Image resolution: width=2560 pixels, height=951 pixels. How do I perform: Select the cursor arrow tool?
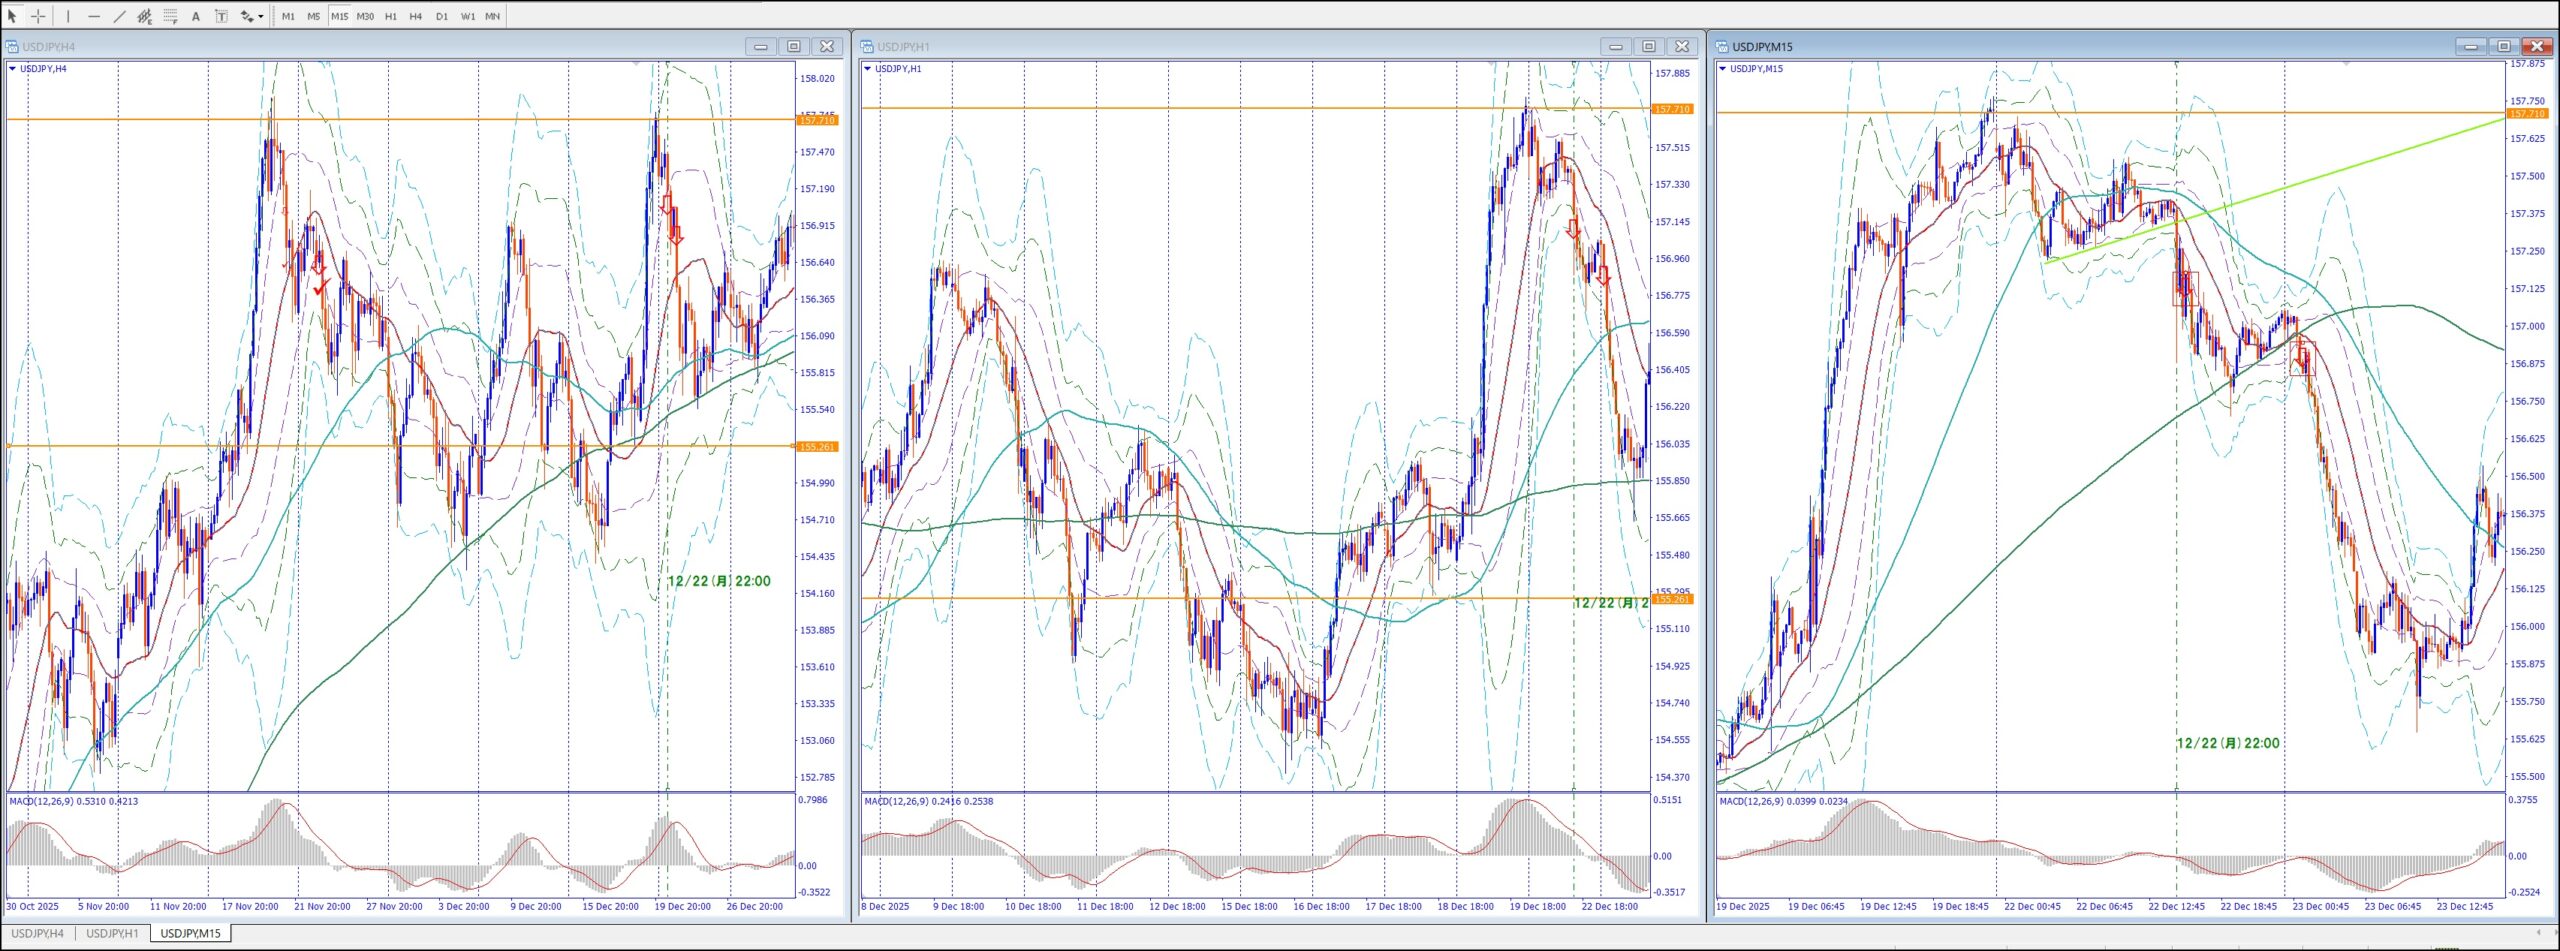[x=12, y=16]
